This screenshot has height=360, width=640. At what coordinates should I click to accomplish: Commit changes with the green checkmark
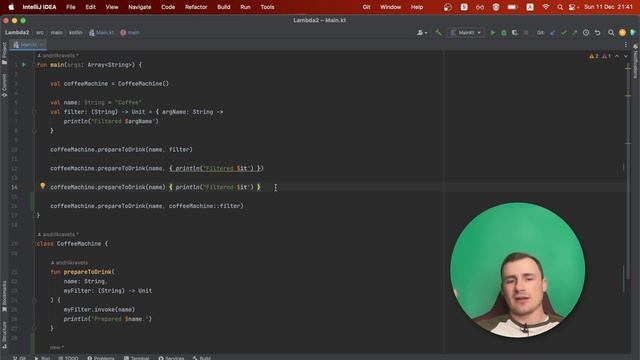564,33
